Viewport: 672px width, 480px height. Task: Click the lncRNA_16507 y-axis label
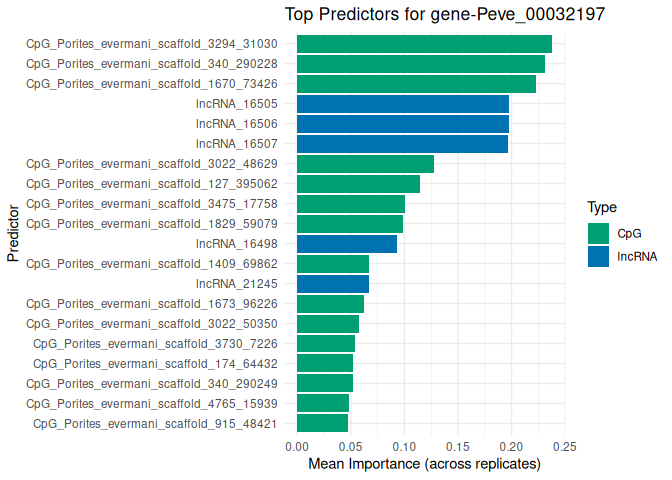pyautogui.click(x=237, y=144)
